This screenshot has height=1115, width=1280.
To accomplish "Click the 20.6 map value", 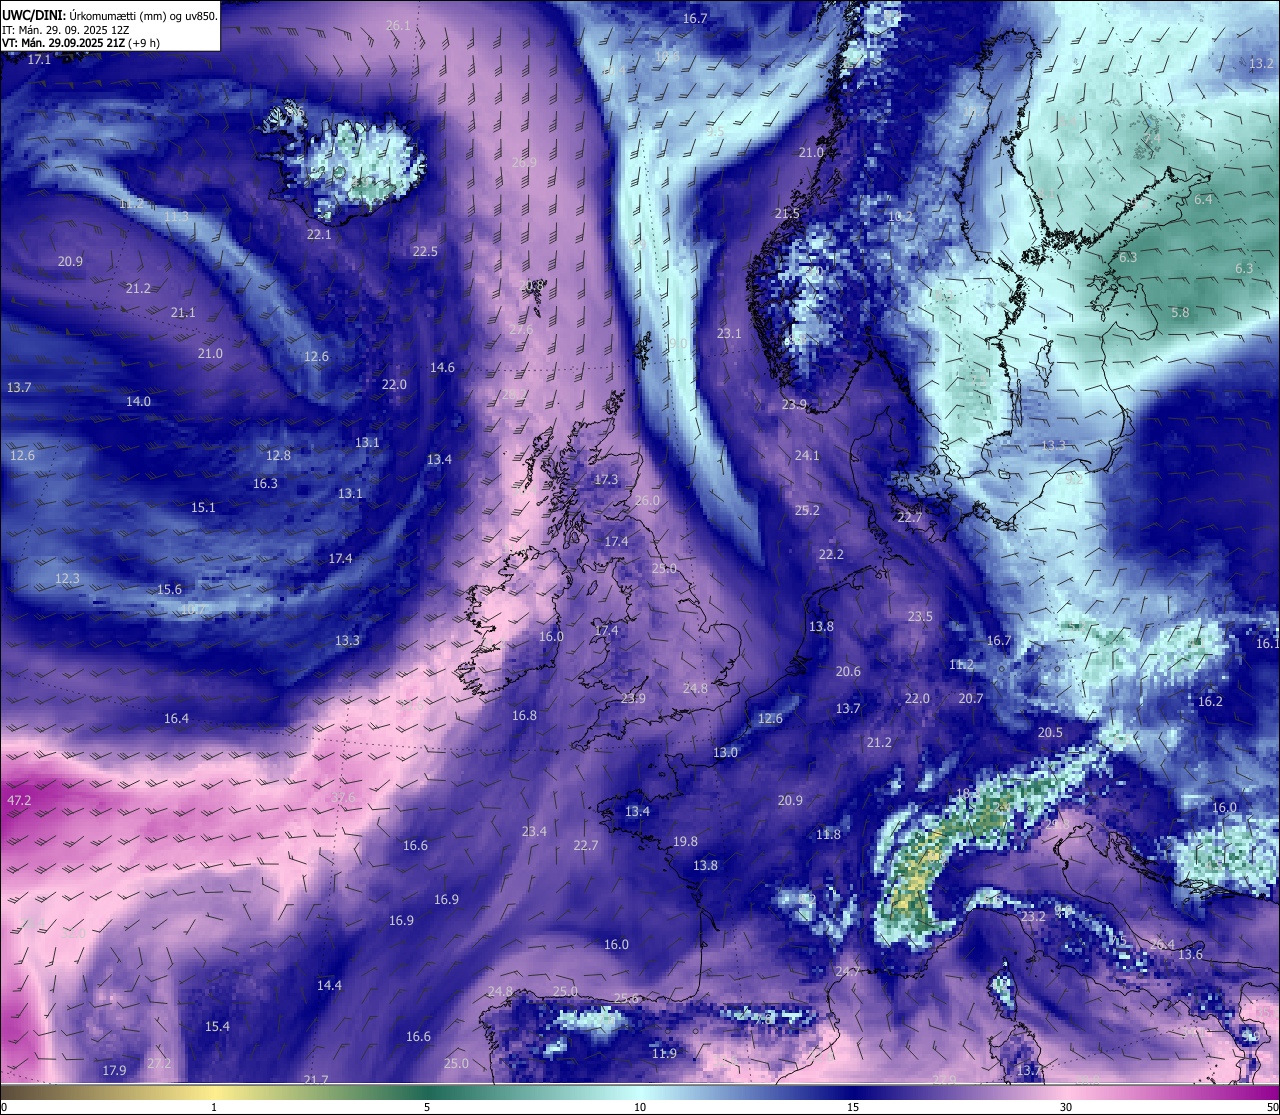I will [x=848, y=671].
